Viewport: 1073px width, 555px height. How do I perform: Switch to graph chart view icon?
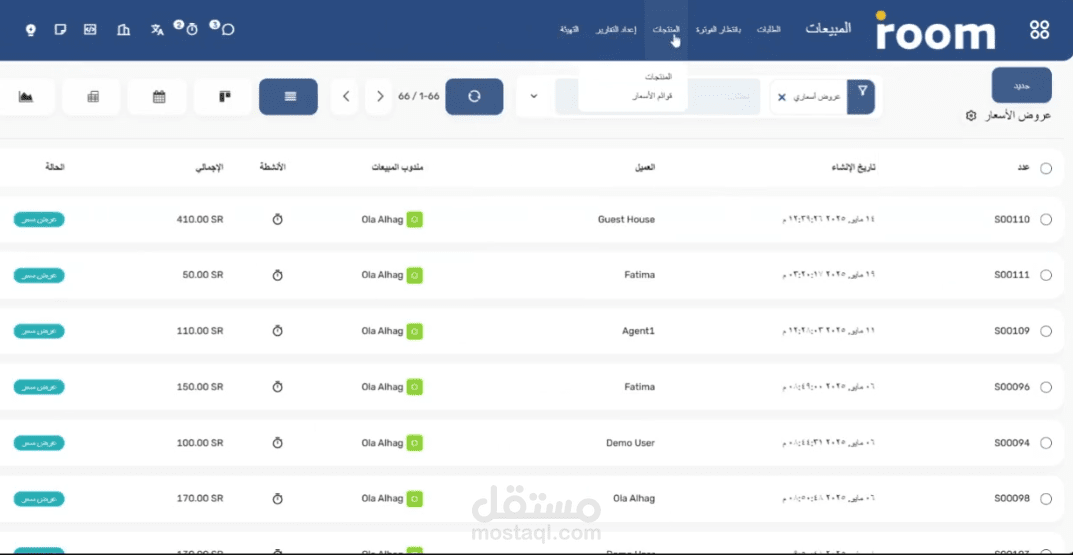tap(26, 96)
